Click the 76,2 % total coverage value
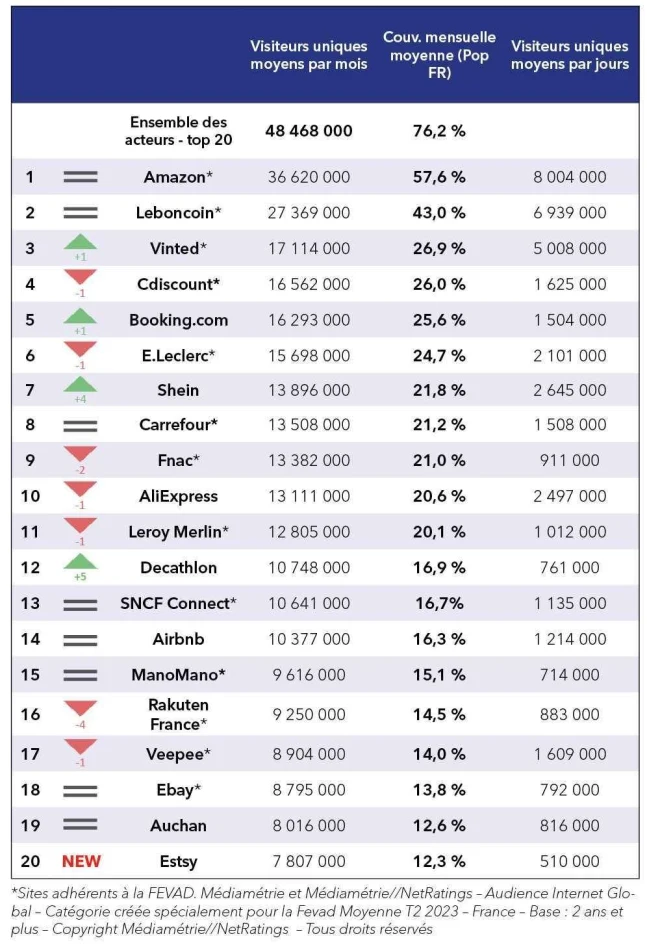This screenshot has height=945, width=647. (439, 131)
